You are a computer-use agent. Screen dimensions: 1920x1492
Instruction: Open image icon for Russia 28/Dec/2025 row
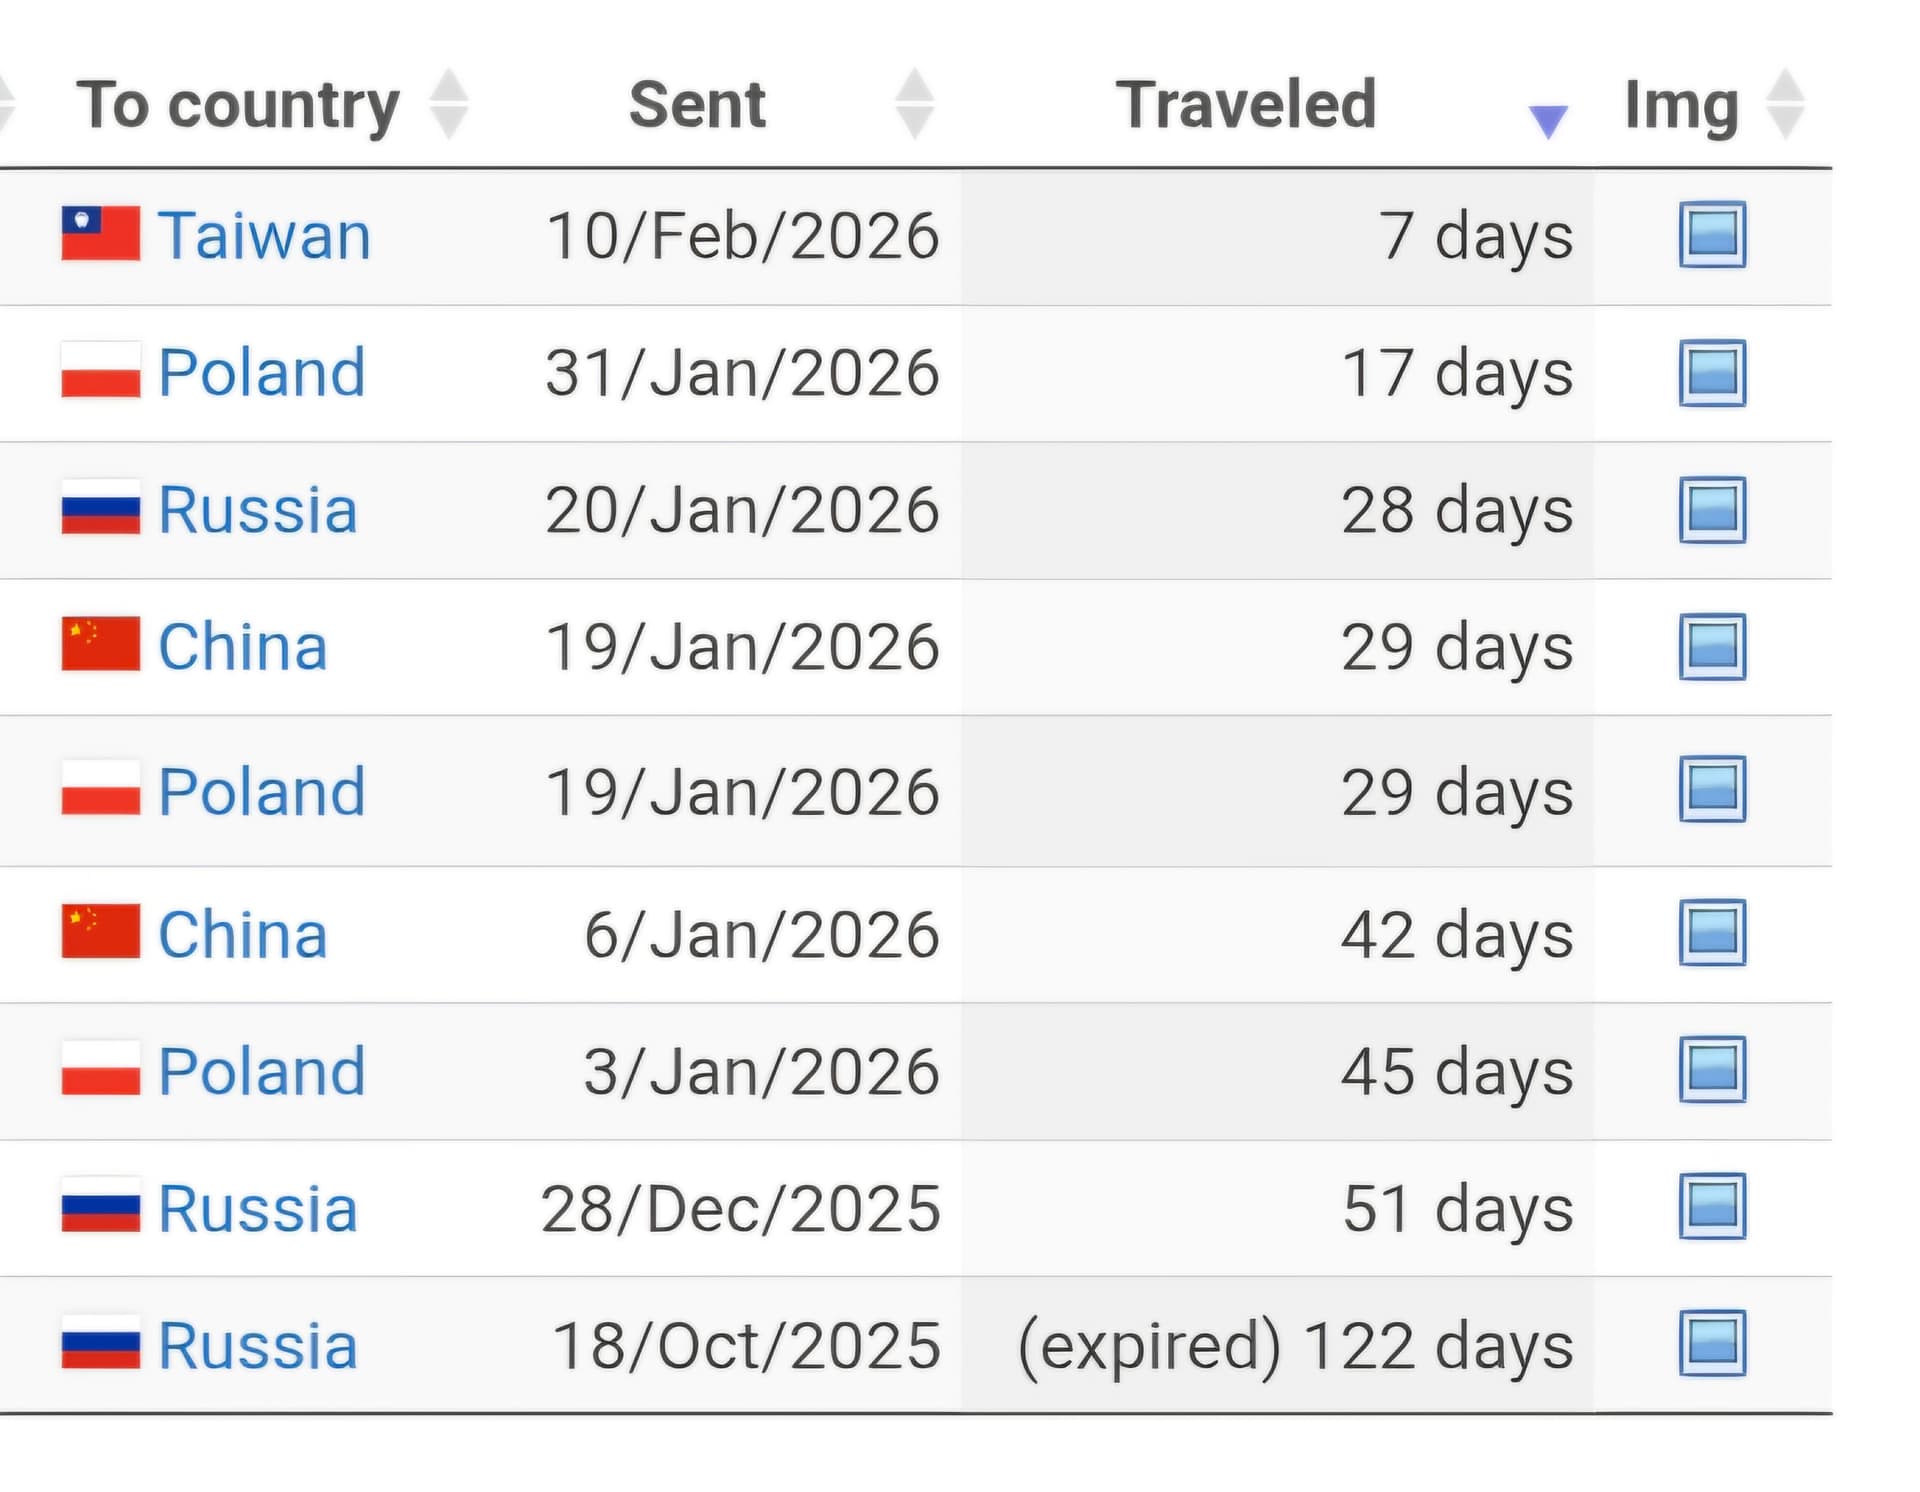pyautogui.click(x=1712, y=1207)
